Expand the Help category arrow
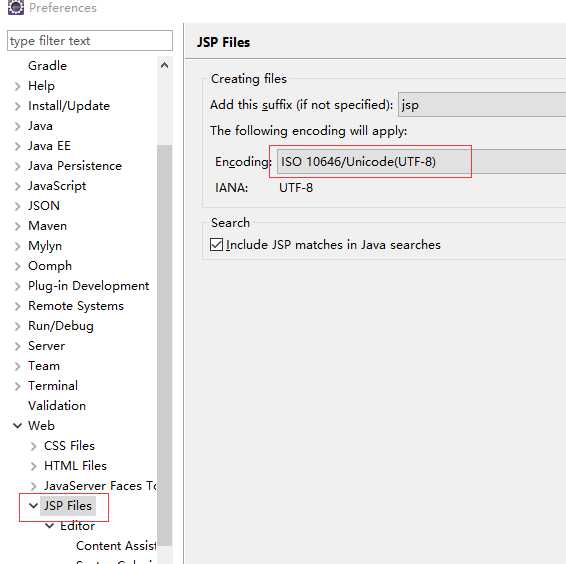 (x=17, y=86)
